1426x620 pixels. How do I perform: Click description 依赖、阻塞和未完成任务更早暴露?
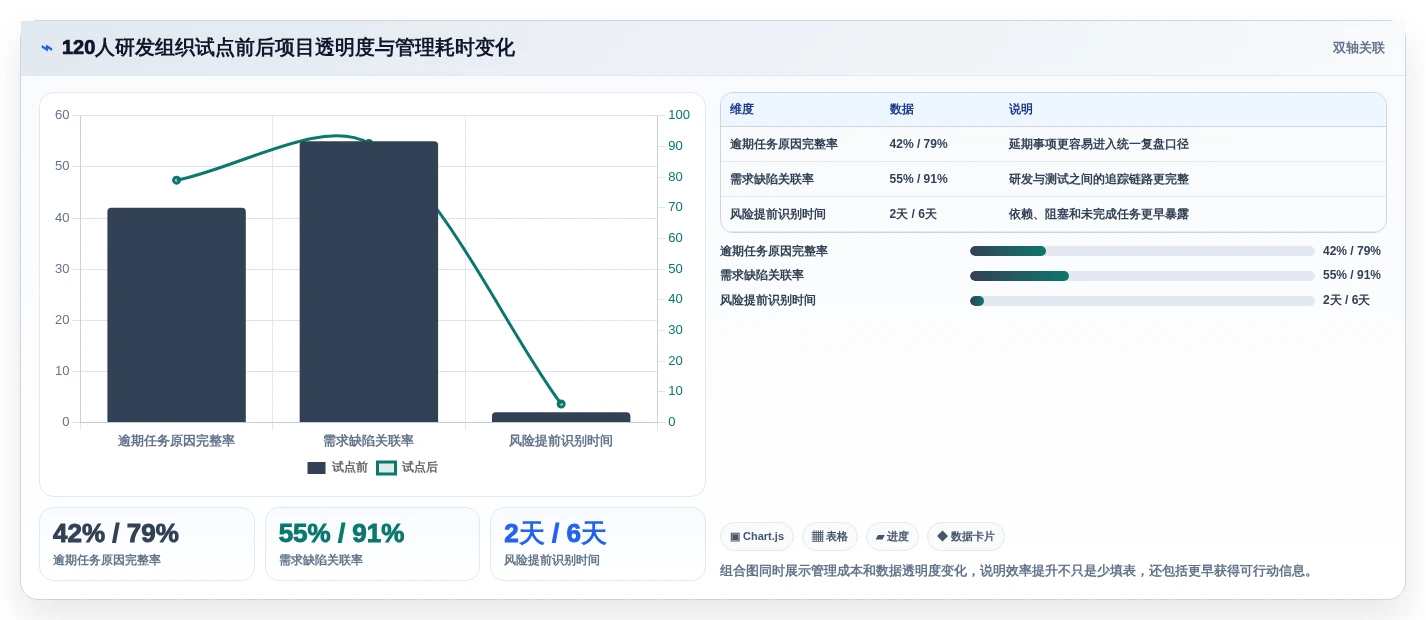(1099, 214)
